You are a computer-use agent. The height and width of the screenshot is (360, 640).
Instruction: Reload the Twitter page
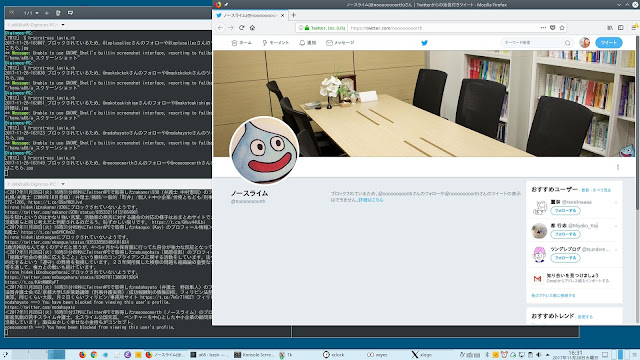(x=242, y=28)
